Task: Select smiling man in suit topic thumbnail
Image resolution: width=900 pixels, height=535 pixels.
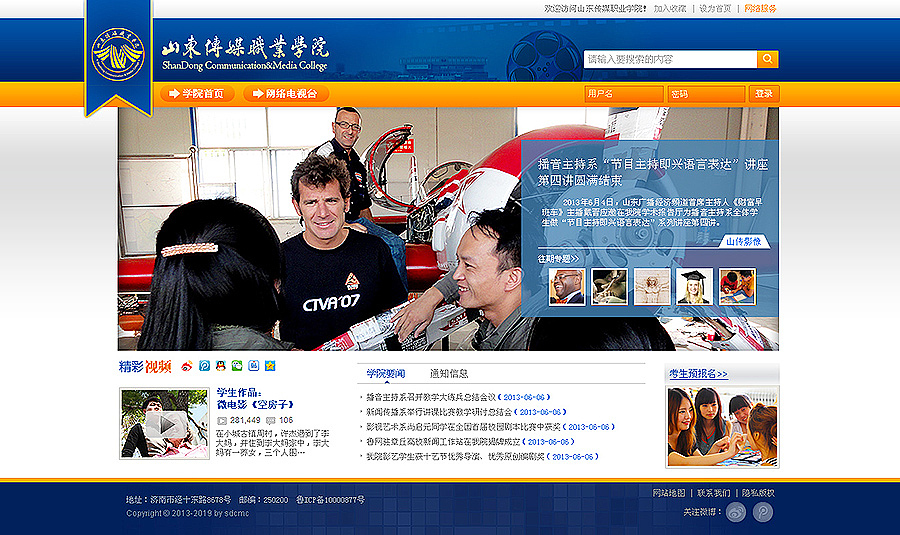Action: click(x=567, y=286)
